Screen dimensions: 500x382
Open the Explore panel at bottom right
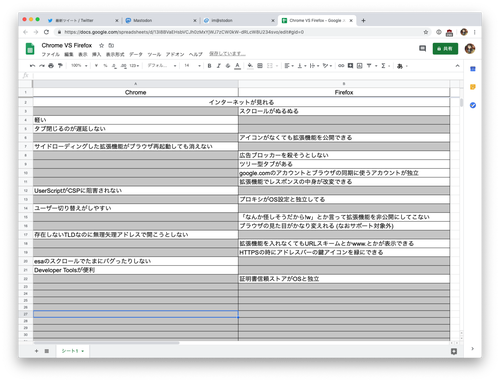pyautogui.click(x=454, y=351)
